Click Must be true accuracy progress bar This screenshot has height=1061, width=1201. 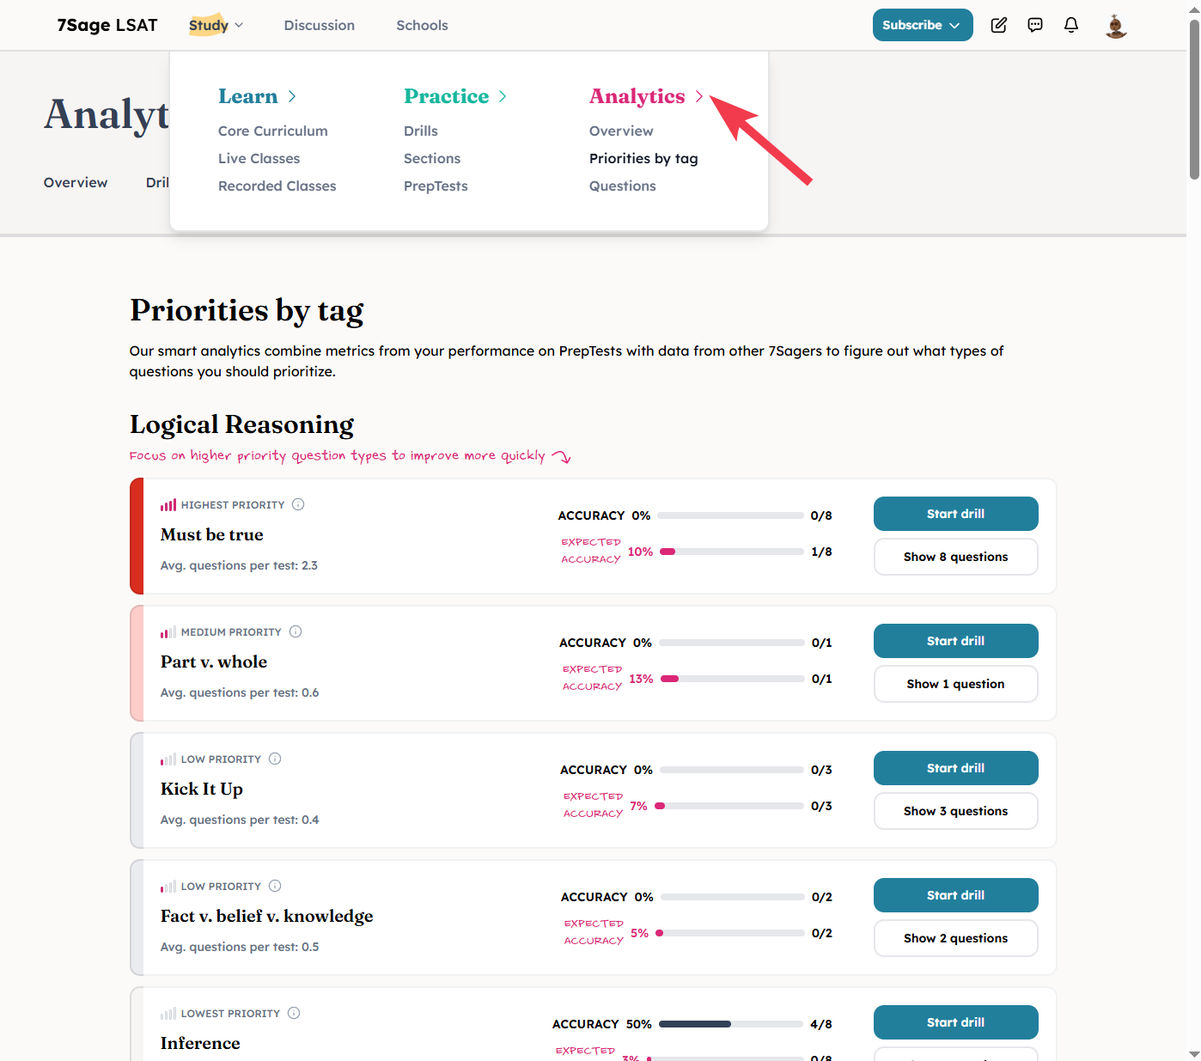730,516
